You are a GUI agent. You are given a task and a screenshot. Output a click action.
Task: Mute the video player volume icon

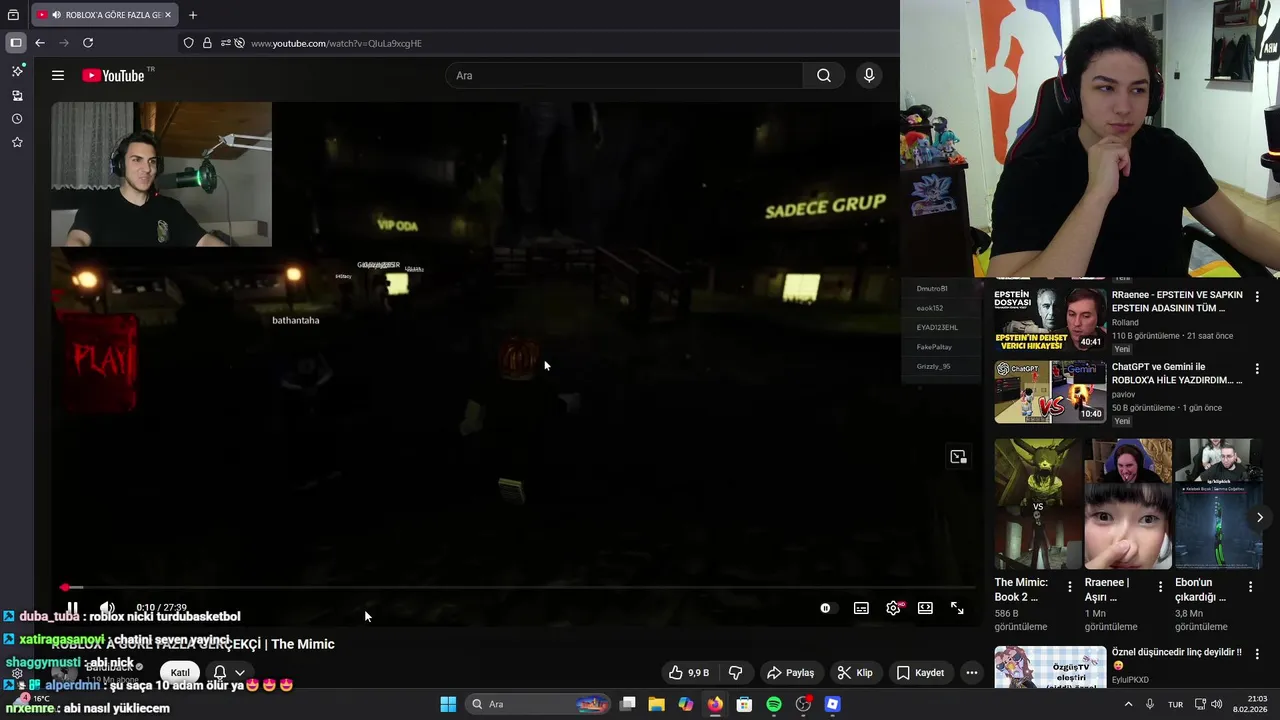coord(107,608)
